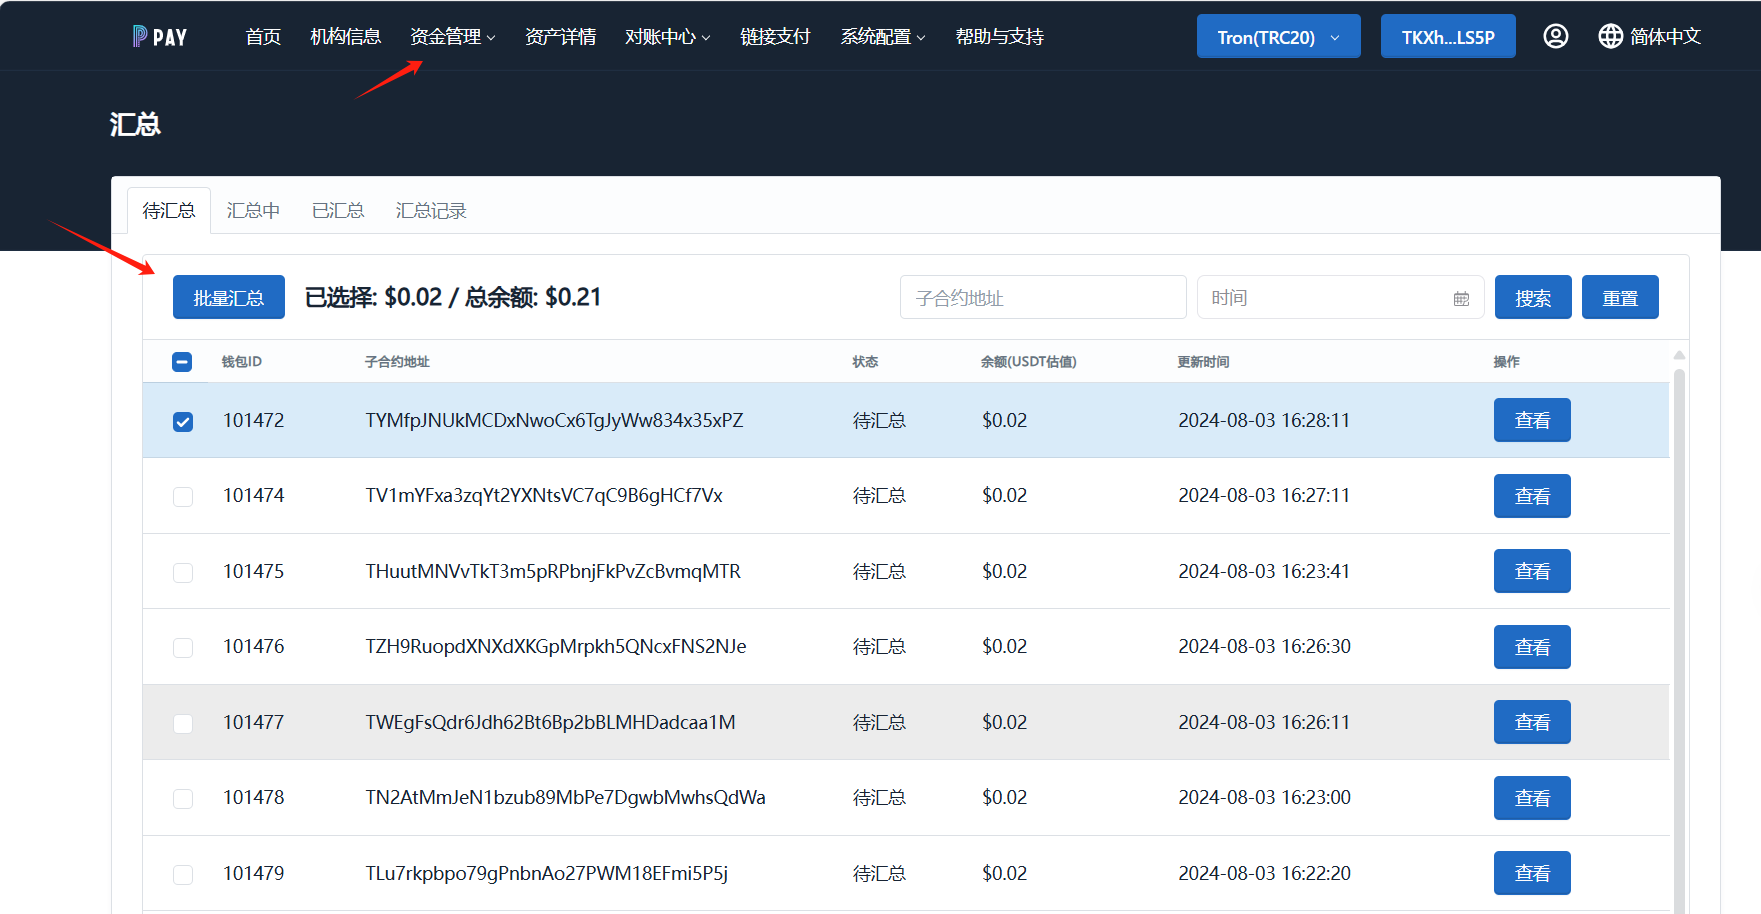
Task: Tick the checkbox for wallet 101477
Action: (x=183, y=723)
